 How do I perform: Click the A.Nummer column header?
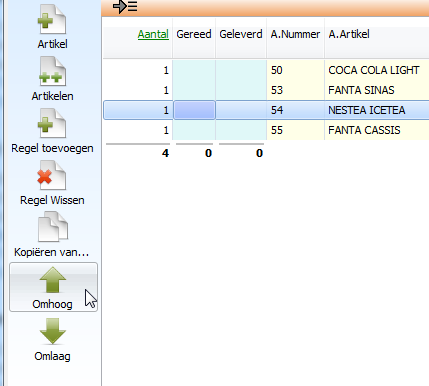[295, 34]
